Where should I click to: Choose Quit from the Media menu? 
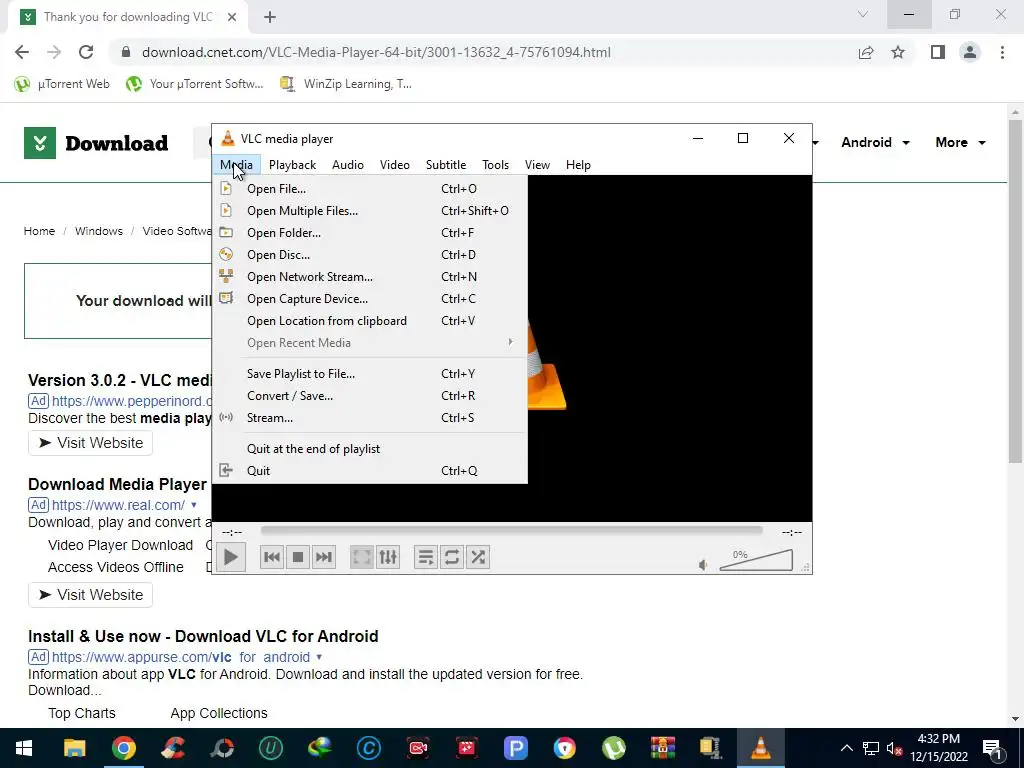(x=370, y=471)
